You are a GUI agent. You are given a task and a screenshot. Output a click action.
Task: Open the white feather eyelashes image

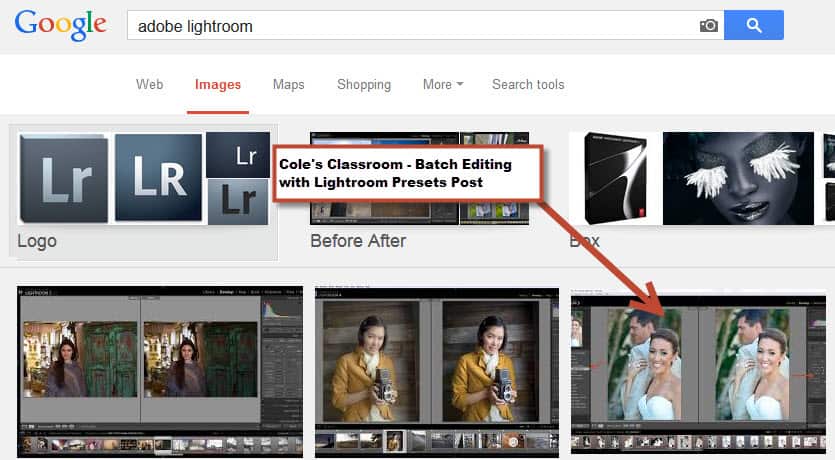(739, 178)
